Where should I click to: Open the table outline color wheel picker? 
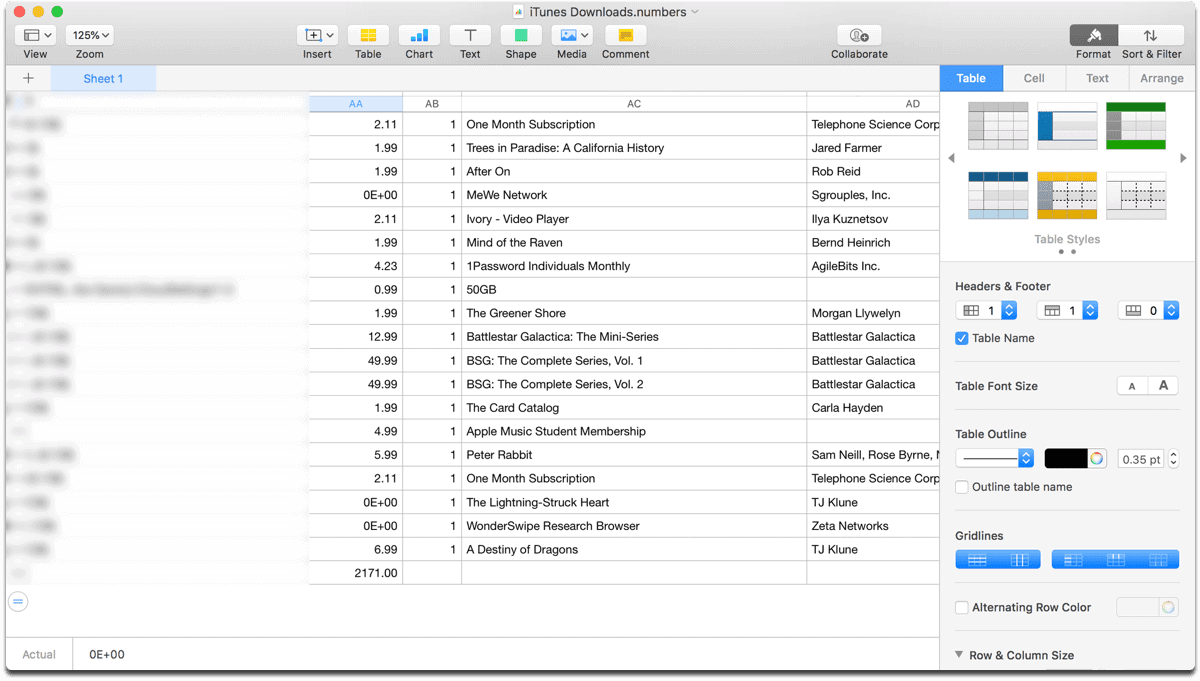1097,459
